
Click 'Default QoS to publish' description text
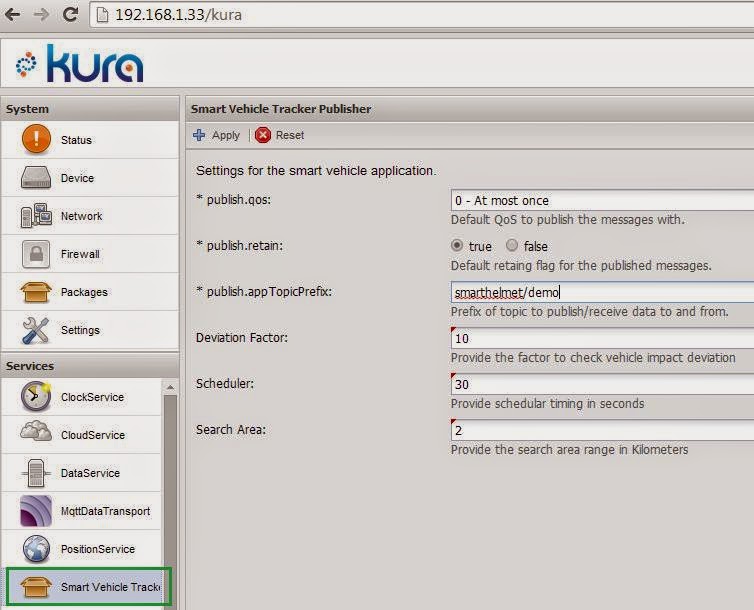[567, 220]
